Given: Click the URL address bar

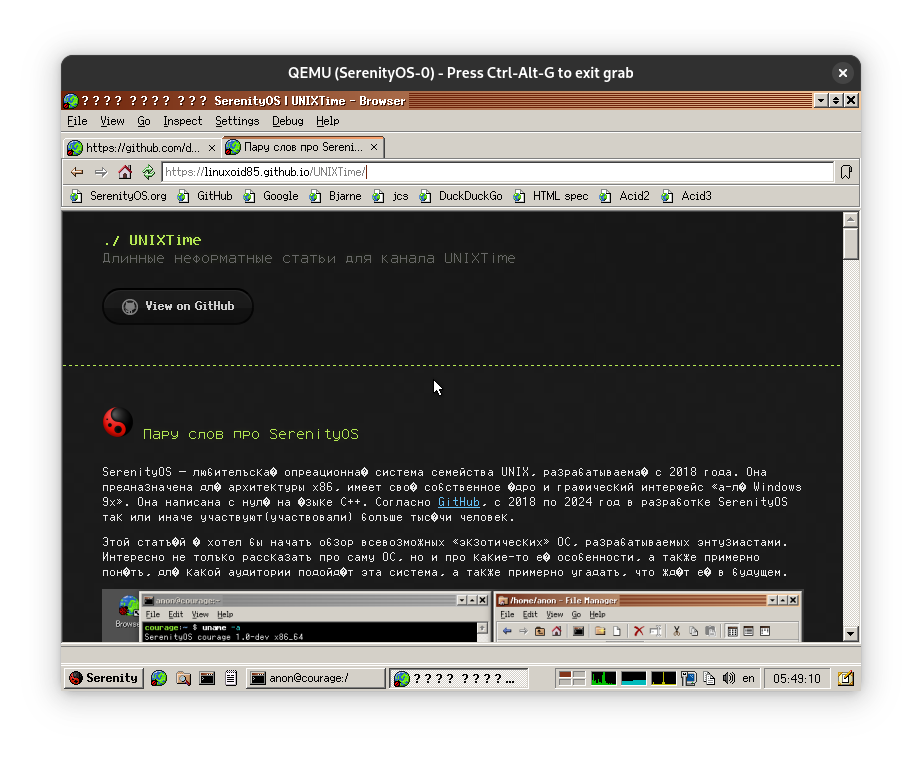Looking at the screenshot, I should pos(497,172).
